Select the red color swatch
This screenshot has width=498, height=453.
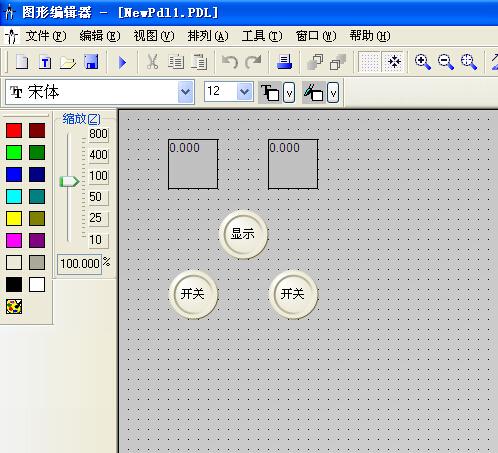click(14, 130)
